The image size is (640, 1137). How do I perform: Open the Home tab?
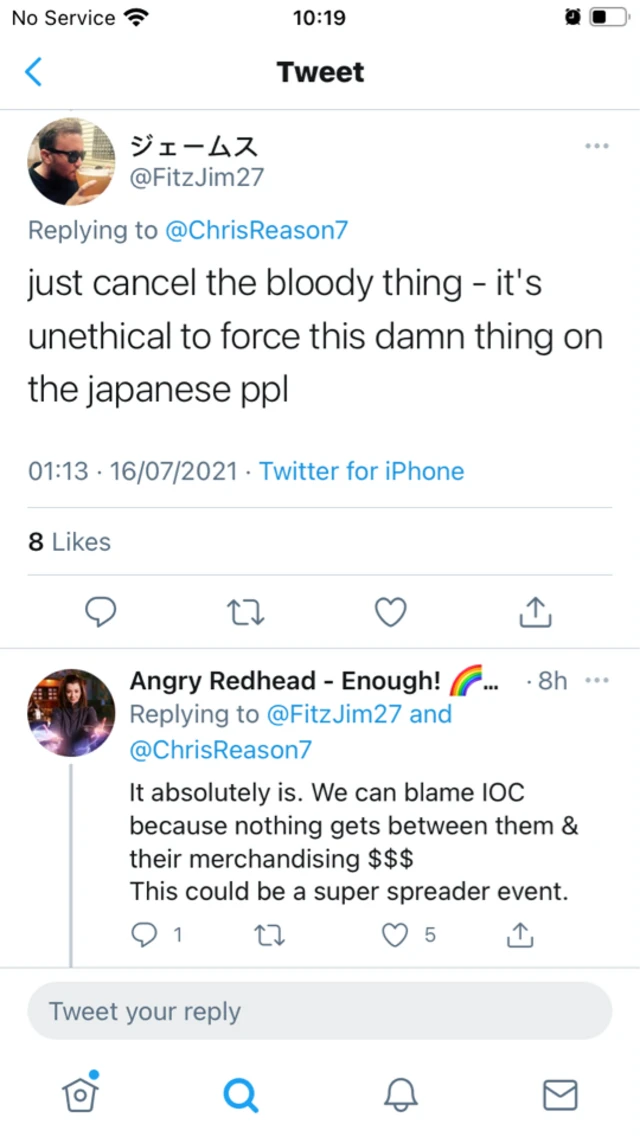[81, 1095]
